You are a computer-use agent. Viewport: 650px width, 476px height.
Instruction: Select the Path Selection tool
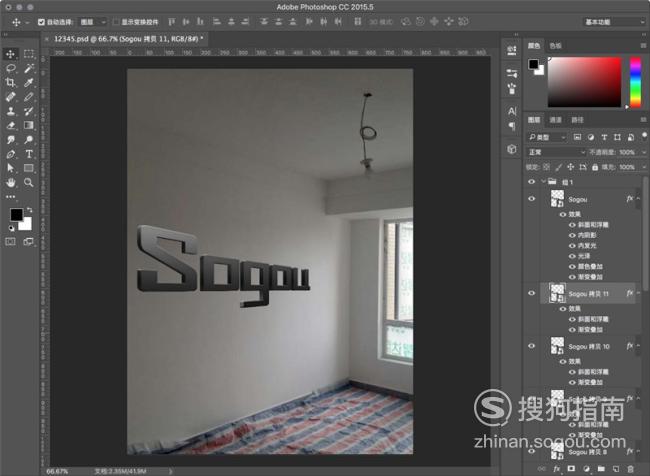click(10, 168)
